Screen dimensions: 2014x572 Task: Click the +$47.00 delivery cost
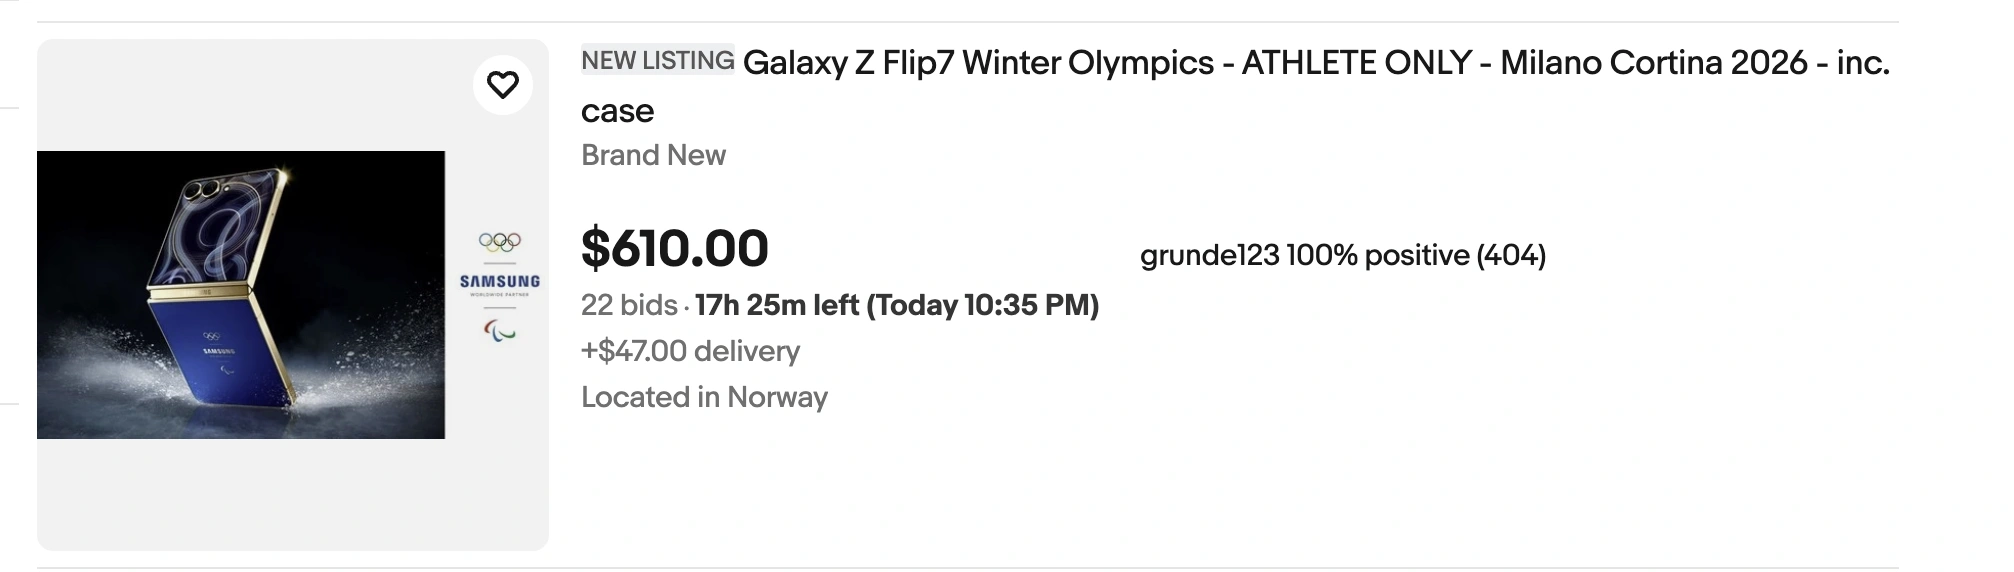[x=690, y=351]
